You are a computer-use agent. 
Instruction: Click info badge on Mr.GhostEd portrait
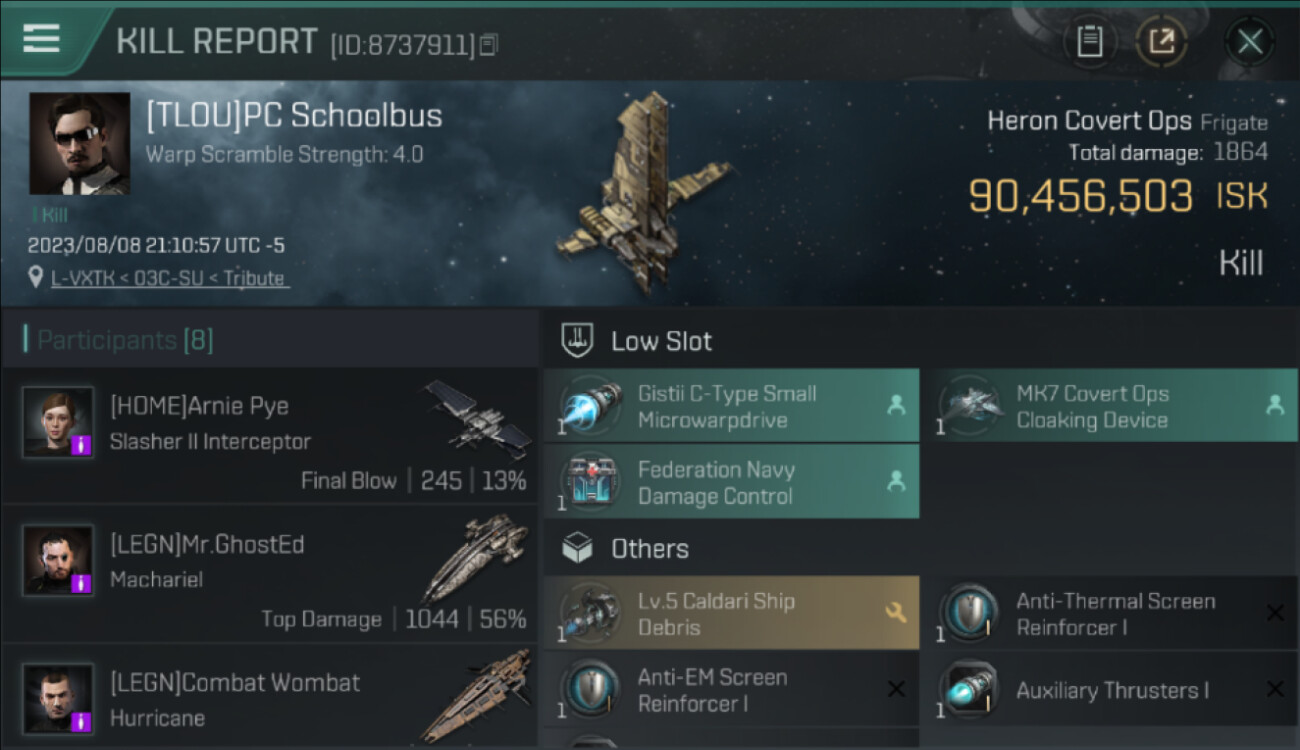pos(81,583)
